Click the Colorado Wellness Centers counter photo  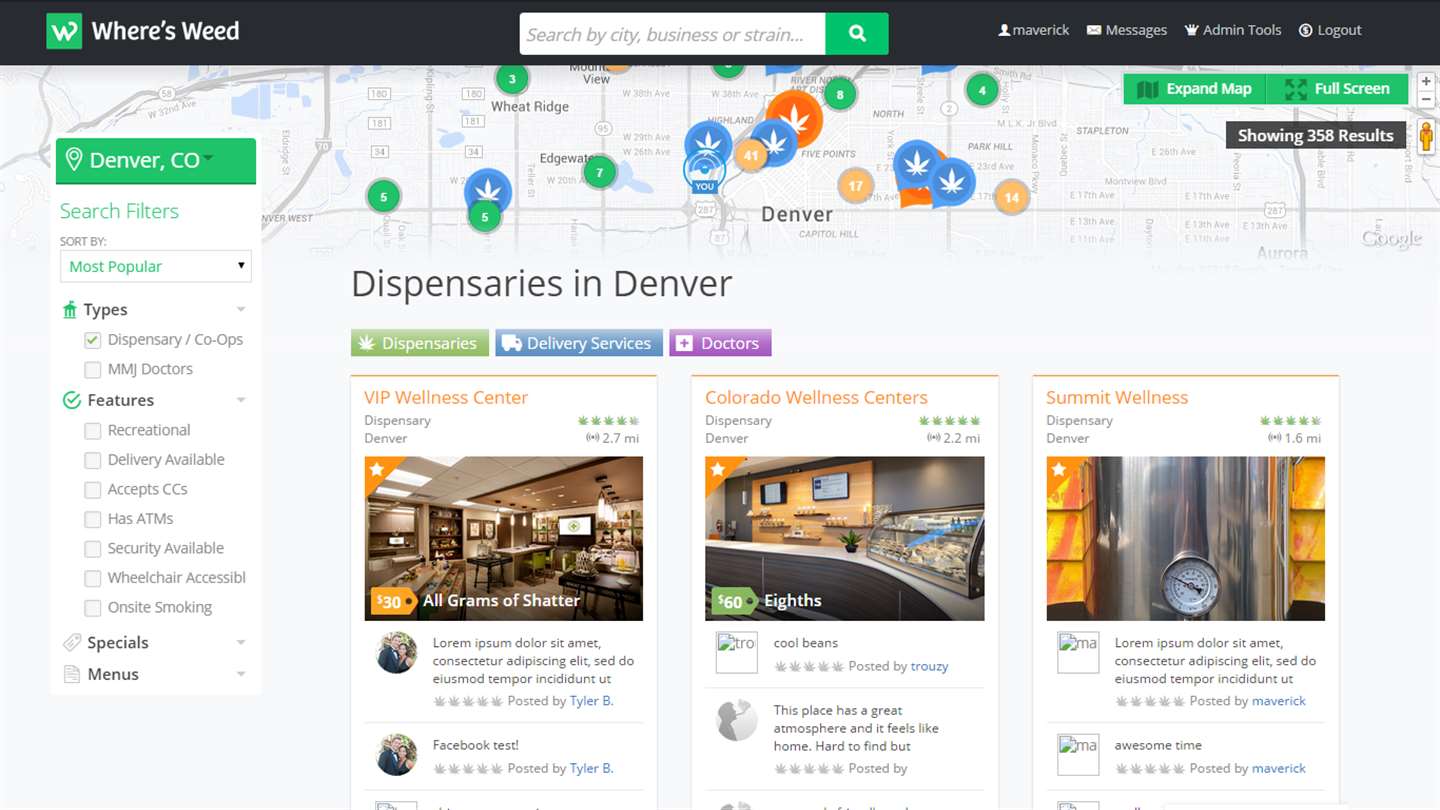[x=845, y=538]
